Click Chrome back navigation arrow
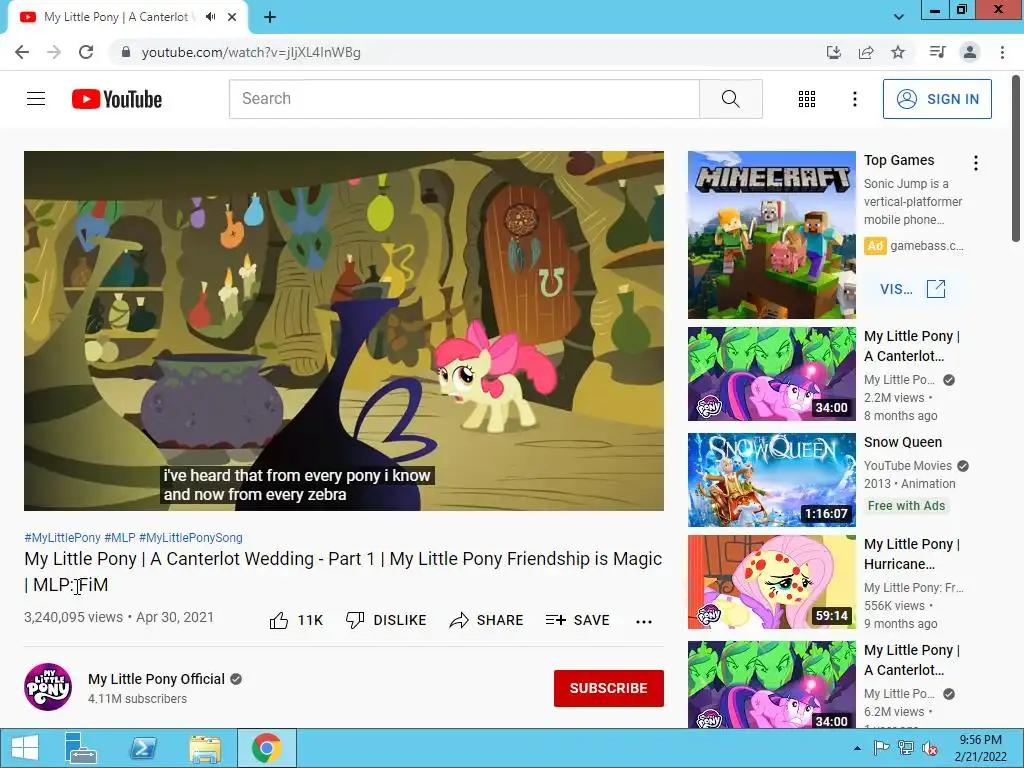Viewport: 1024px width, 768px height. point(22,52)
